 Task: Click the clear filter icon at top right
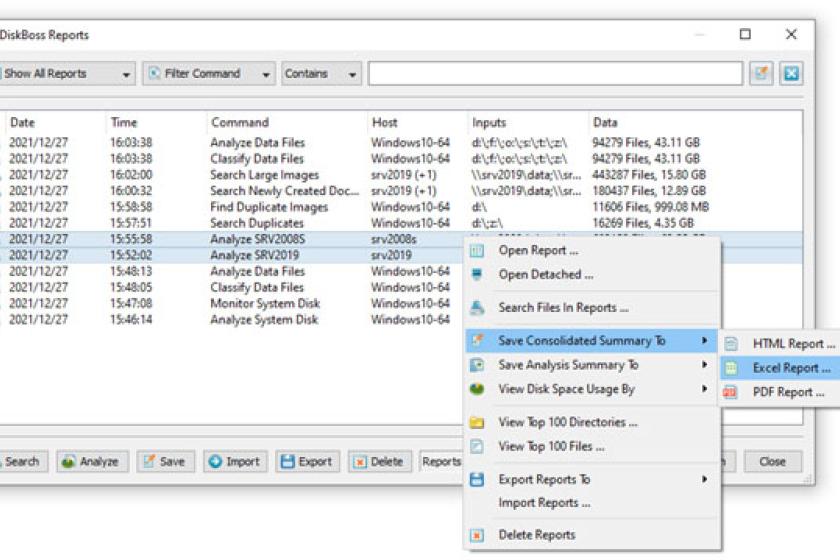coord(791,73)
